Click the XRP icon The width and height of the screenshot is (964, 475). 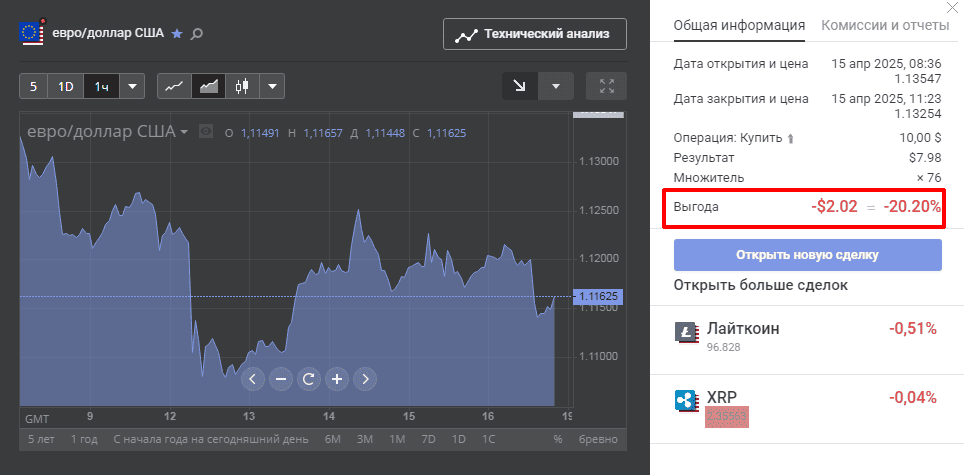[x=687, y=401]
